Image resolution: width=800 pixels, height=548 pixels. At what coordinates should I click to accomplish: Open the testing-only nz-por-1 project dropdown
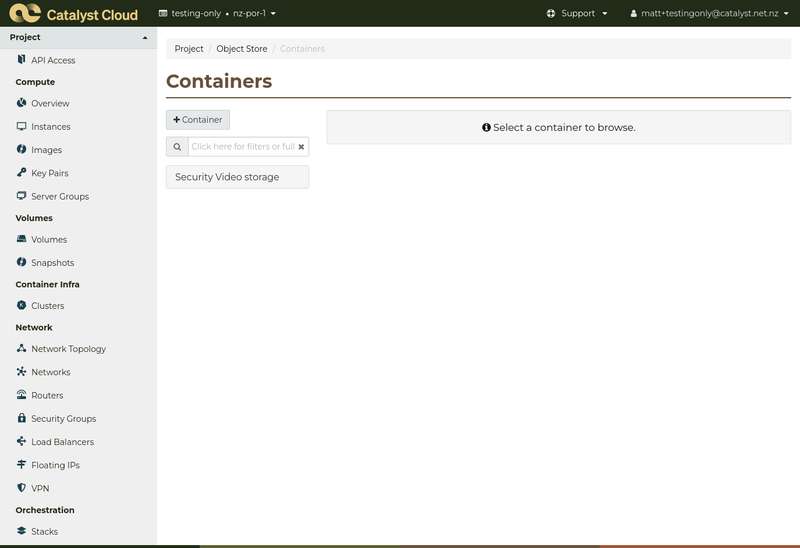pyautogui.click(x=217, y=13)
